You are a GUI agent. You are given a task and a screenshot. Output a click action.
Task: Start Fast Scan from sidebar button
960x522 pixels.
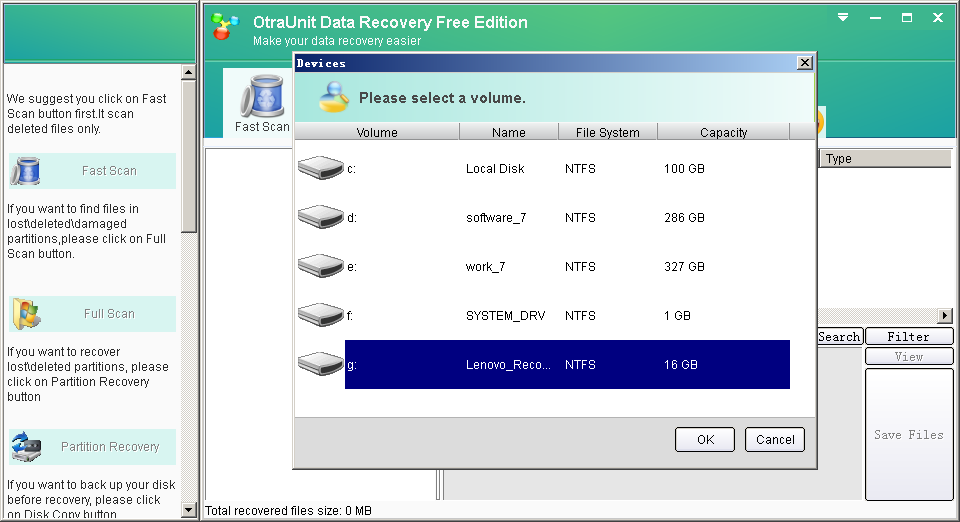click(92, 171)
